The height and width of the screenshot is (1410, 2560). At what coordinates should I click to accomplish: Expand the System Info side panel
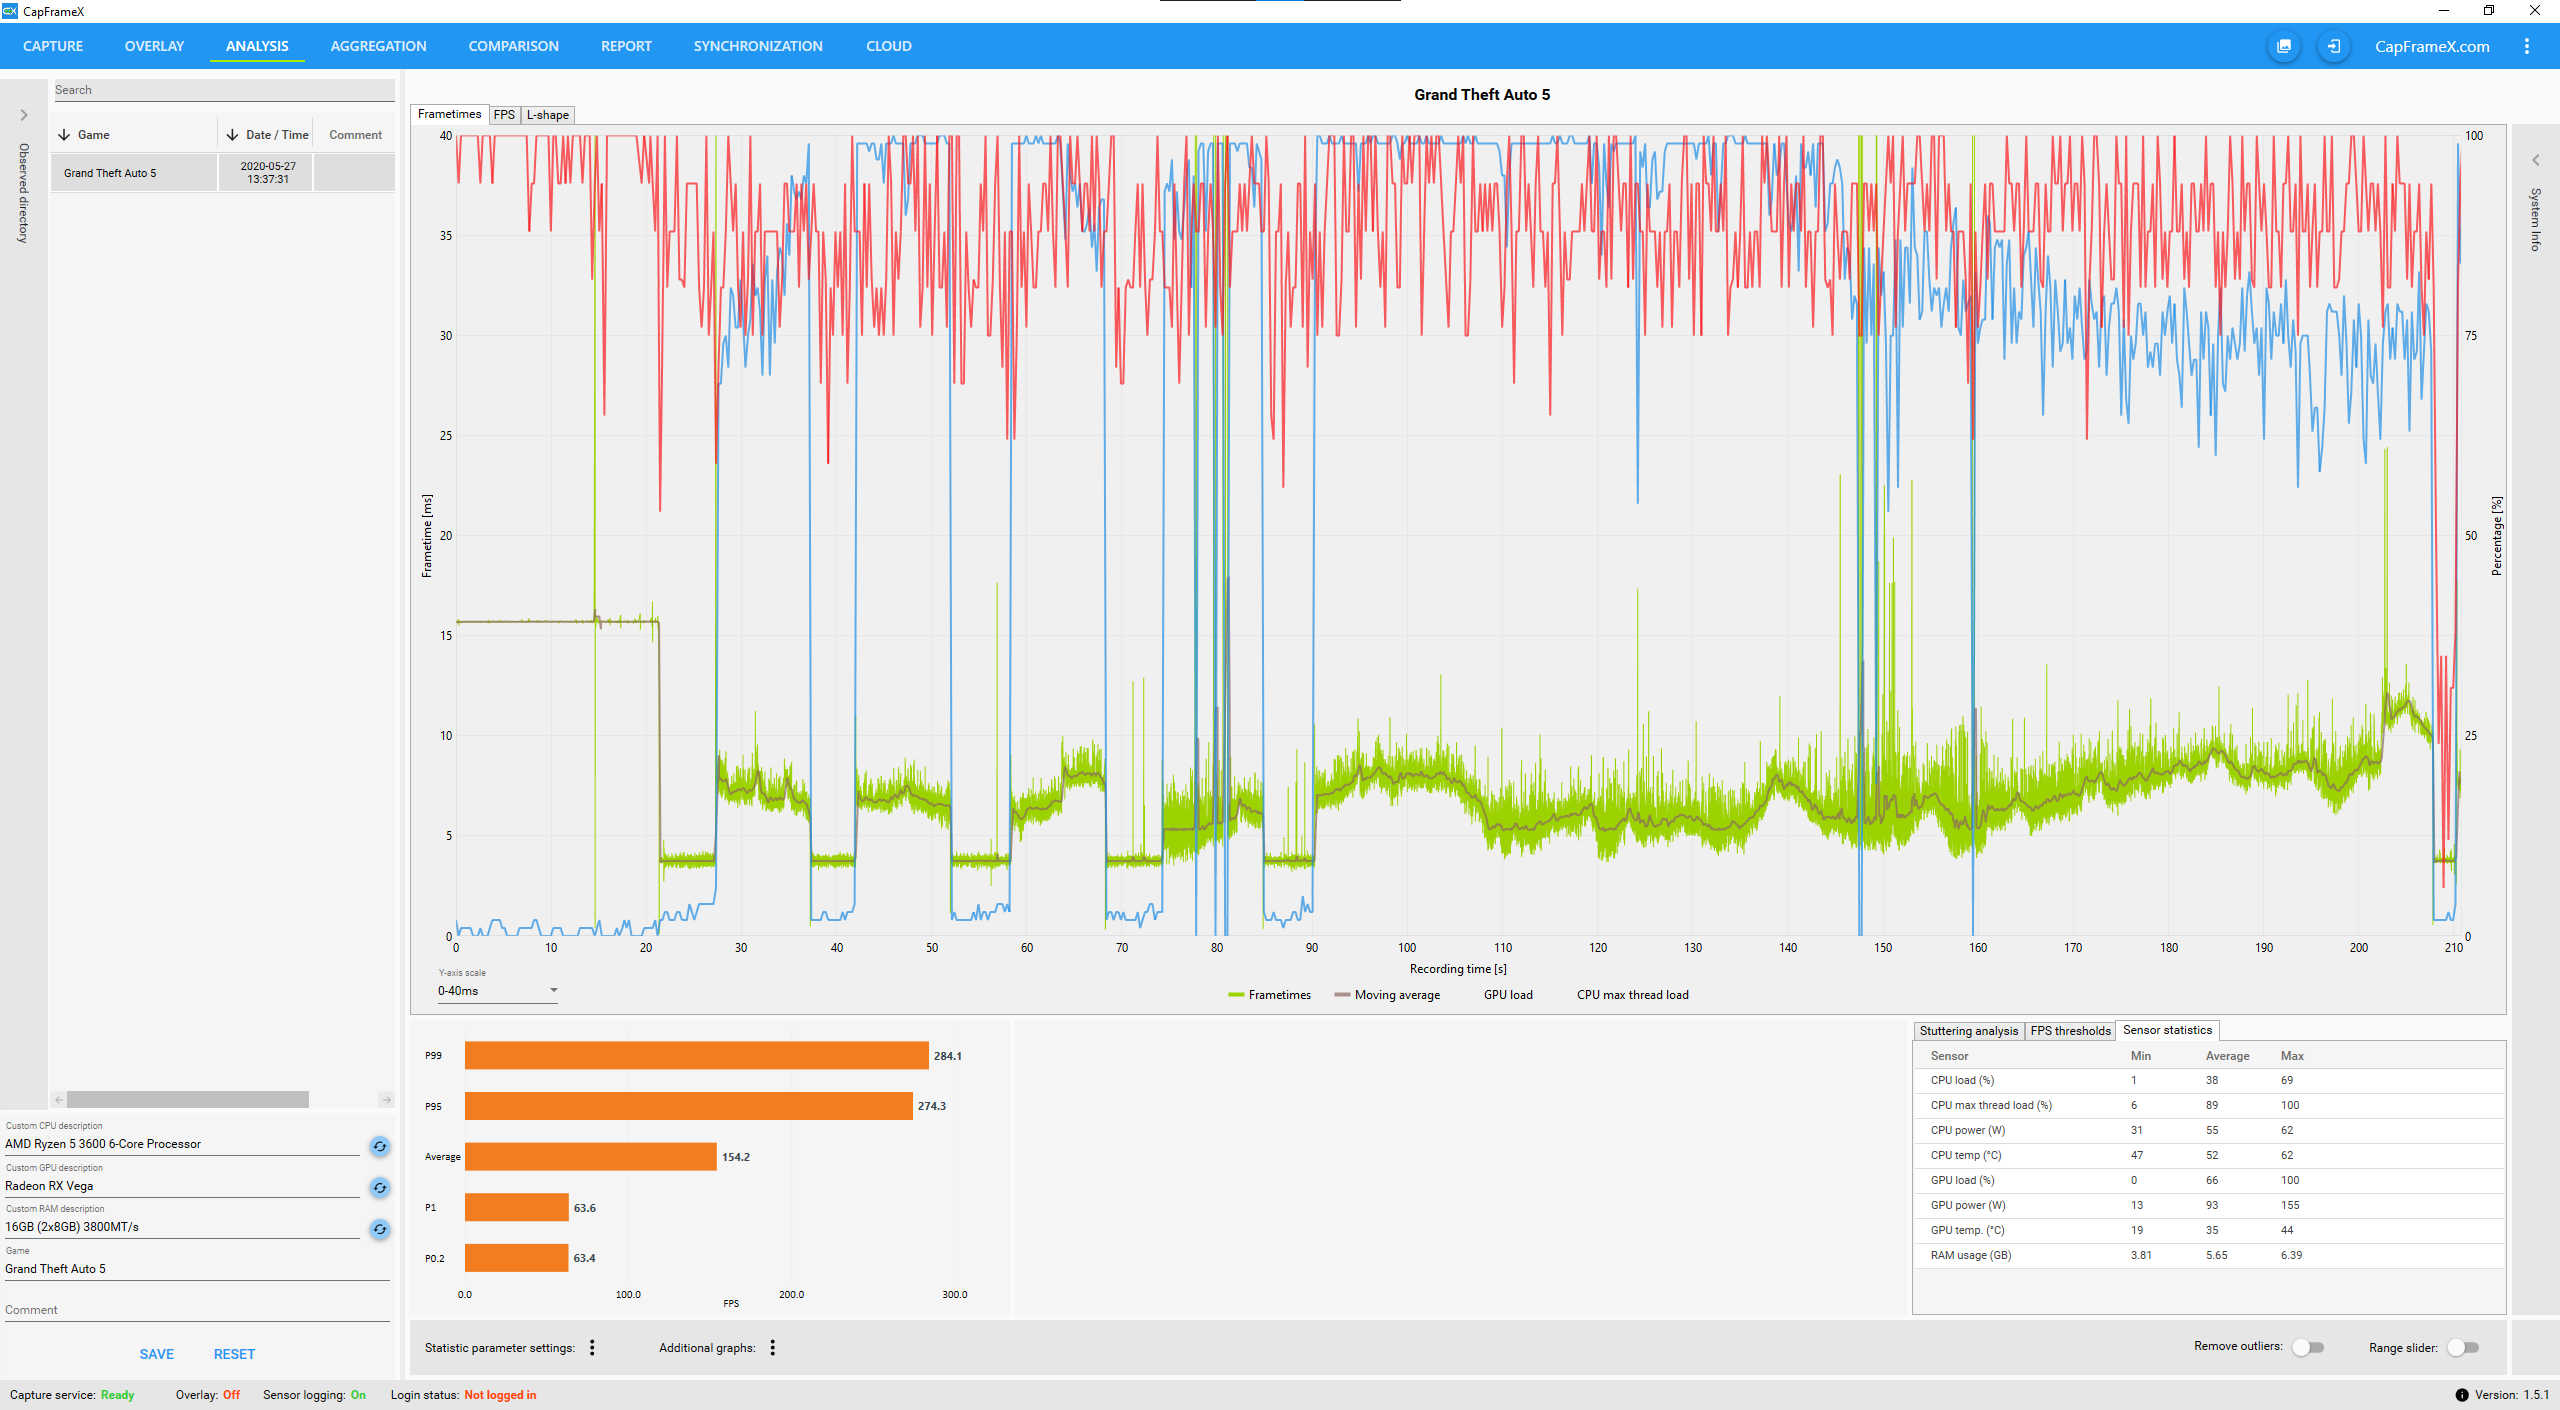[2535, 160]
